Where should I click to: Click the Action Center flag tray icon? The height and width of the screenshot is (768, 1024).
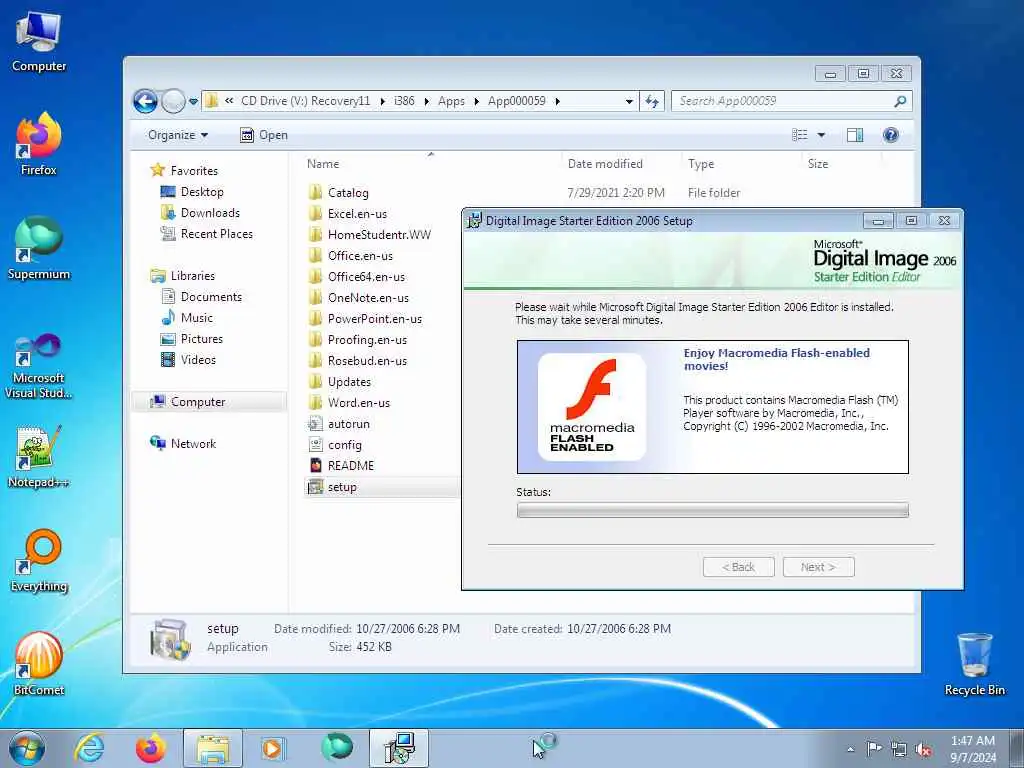tap(874, 748)
